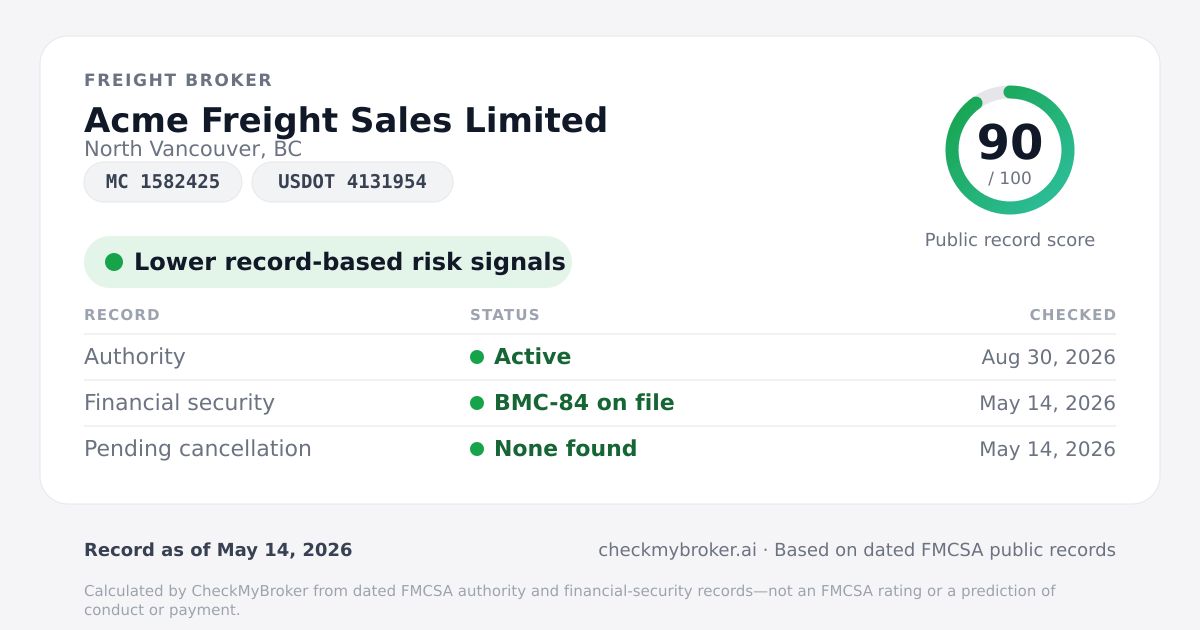Click the green dot in risk signals badge
Screen dimensions: 1200x630
[114, 262]
